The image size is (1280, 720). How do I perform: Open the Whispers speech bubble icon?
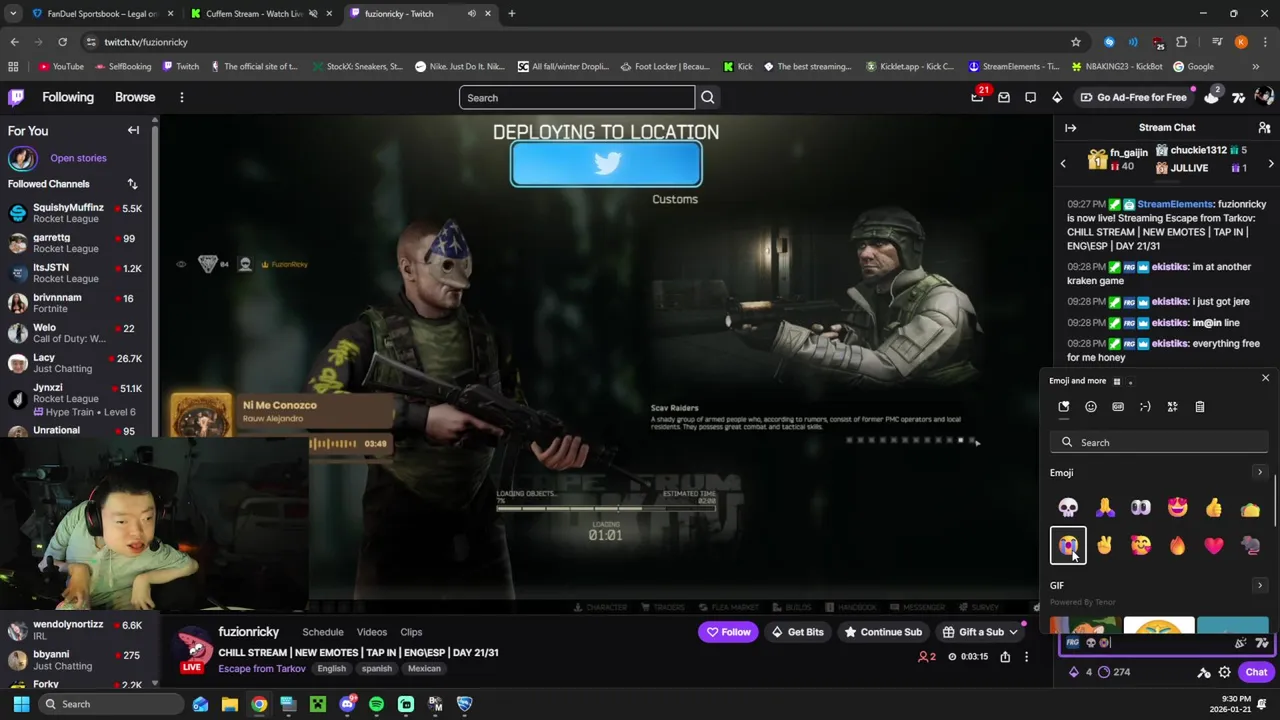1030,97
